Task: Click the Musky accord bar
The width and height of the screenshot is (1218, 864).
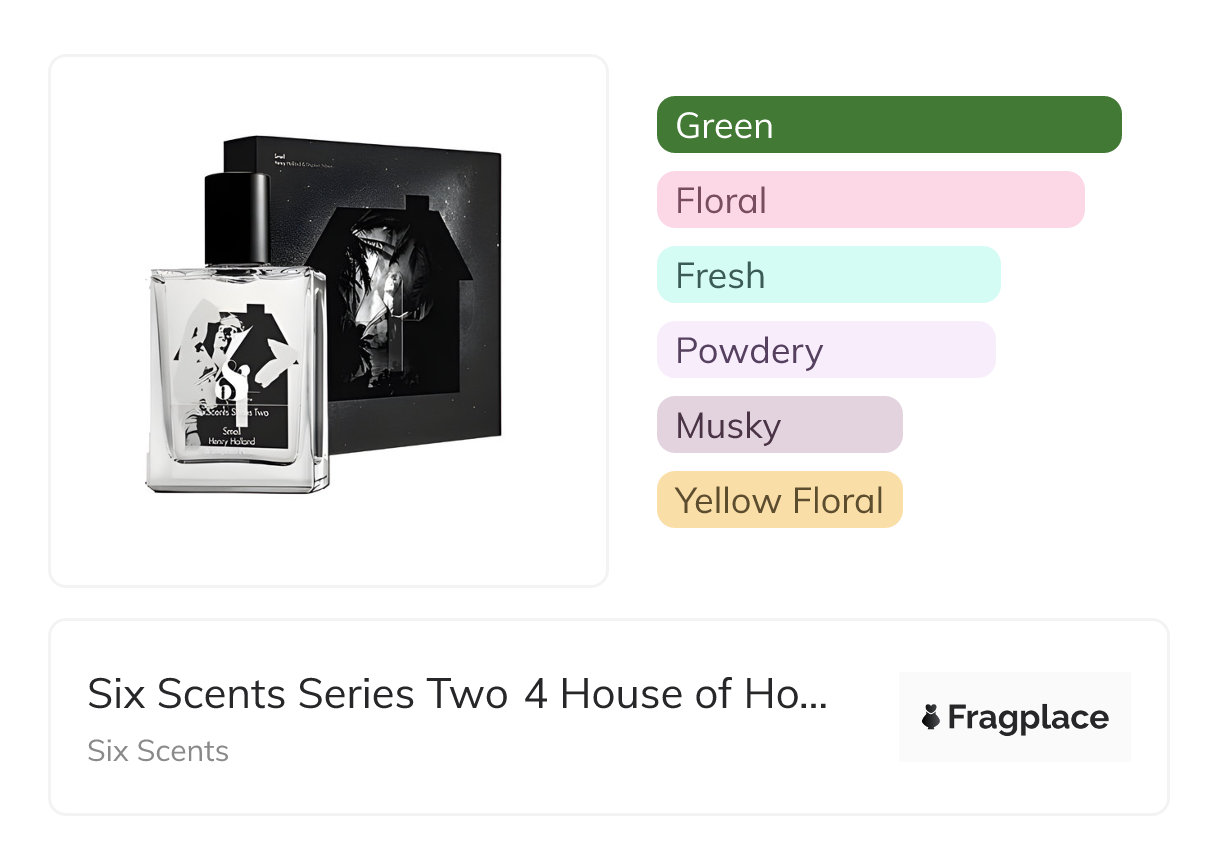Action: pos(780,425)
